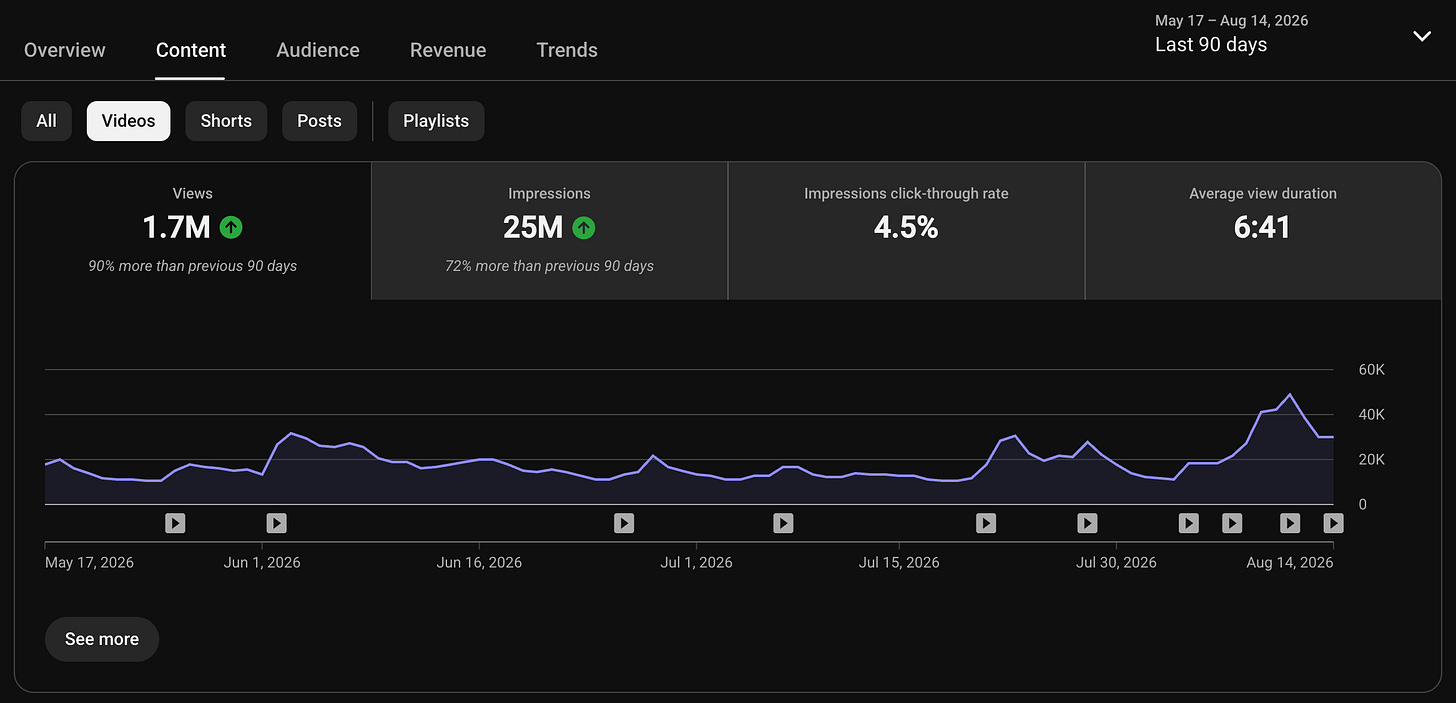1456x703 pixels.
Task: Click the last video marker at Aug 14
Action: 1333,522
